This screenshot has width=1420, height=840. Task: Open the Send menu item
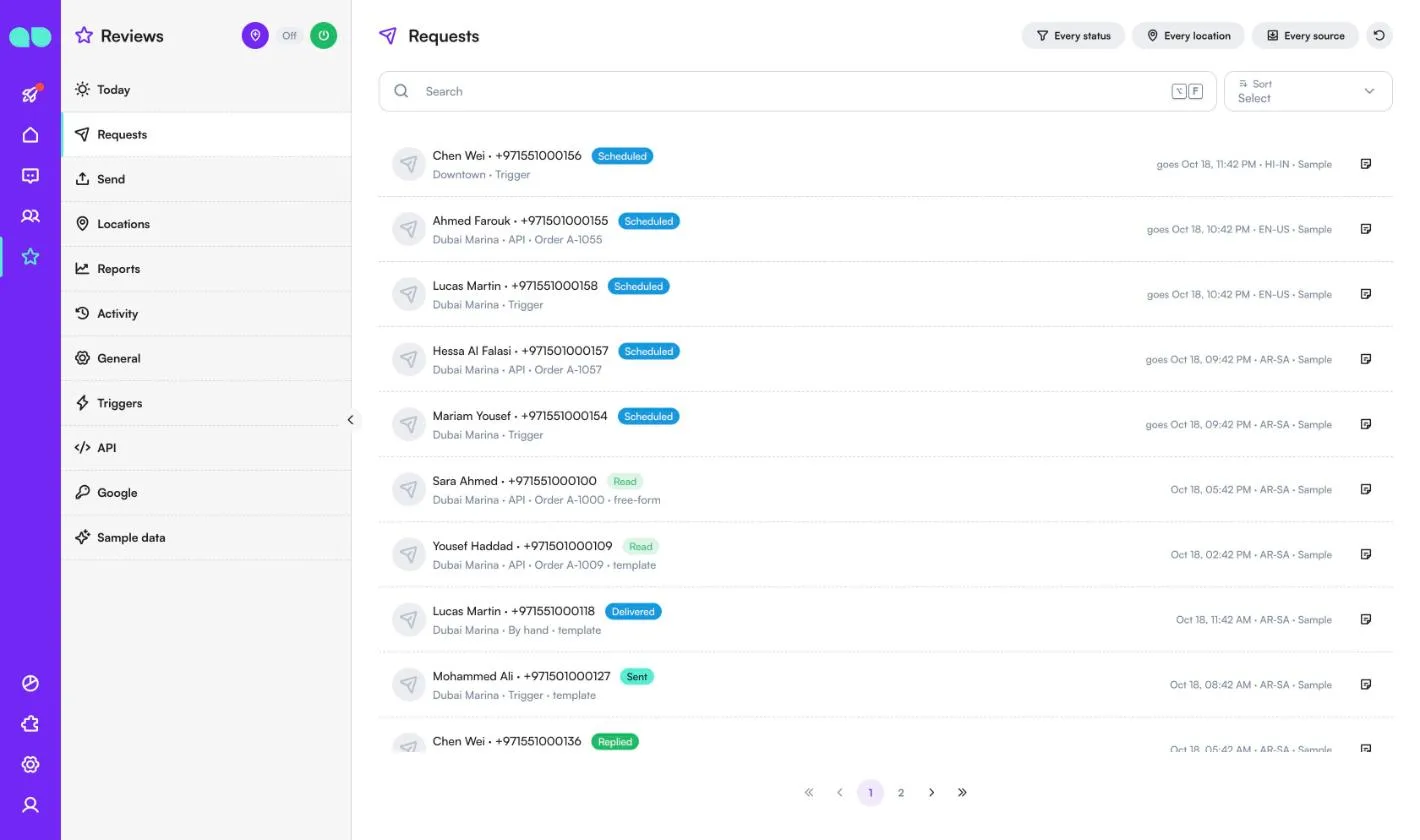pyautogui.click(x=206, y=179)
